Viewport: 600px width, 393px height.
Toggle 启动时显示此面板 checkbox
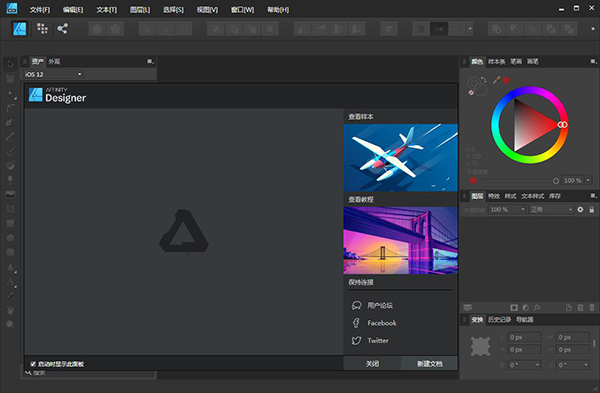[33, 364]
